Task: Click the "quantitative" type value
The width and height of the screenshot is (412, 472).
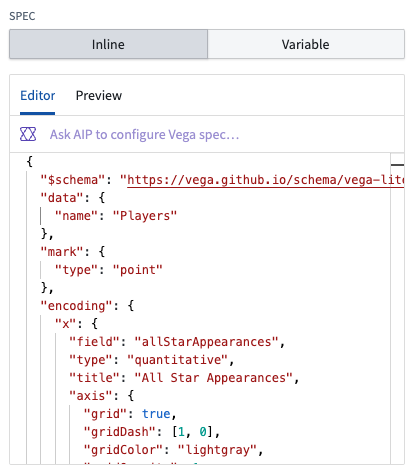Action: coord(177,360)
